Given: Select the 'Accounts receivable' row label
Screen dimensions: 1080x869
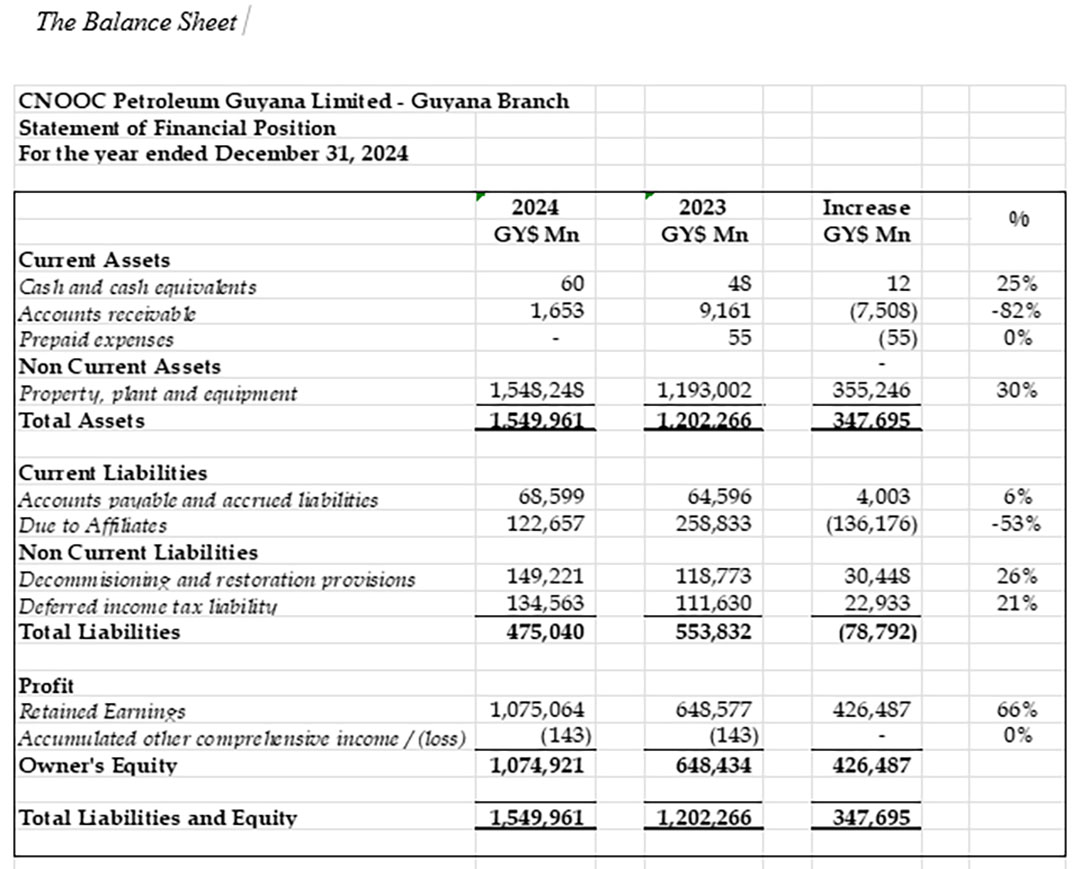Looking at the screenshot, I should (x=107, y=313).
